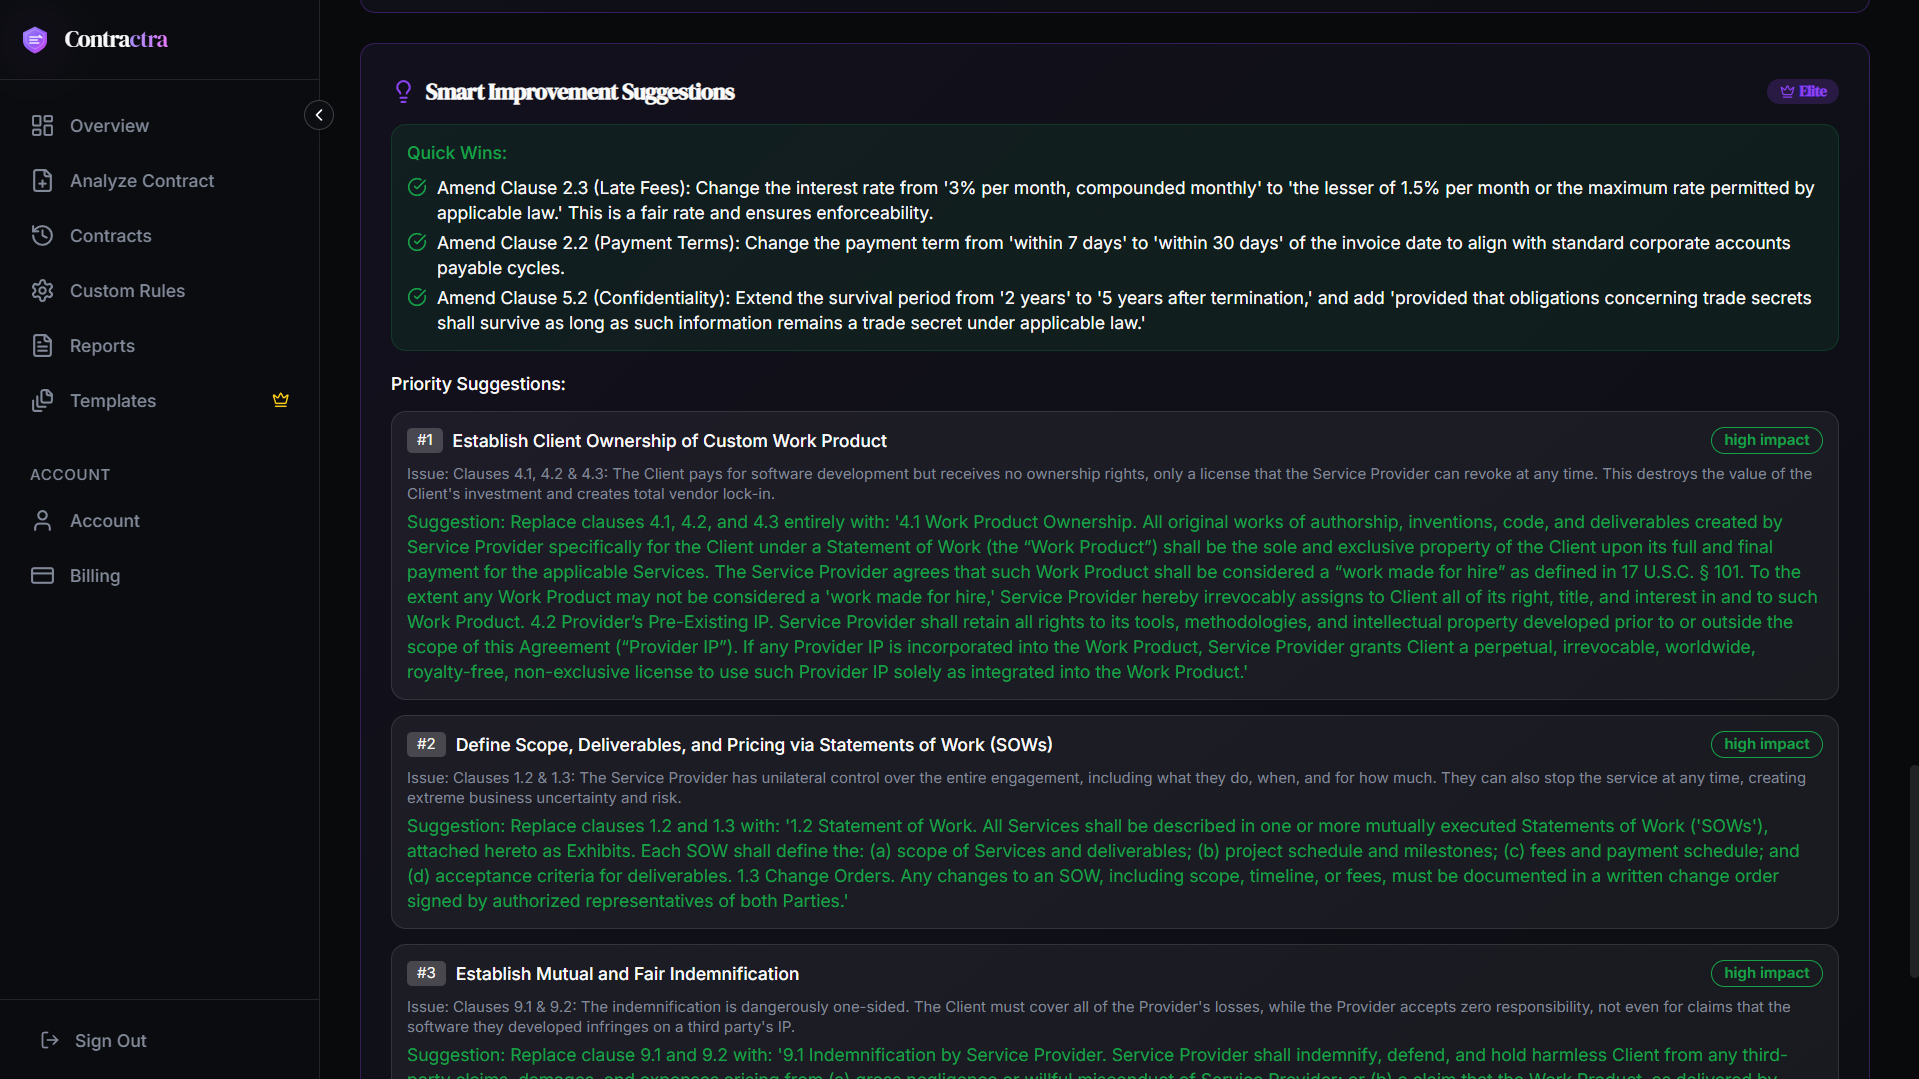The image size is (1919, 1079).
Task: Click the Billing credit card icon
Action: (42, 575)
